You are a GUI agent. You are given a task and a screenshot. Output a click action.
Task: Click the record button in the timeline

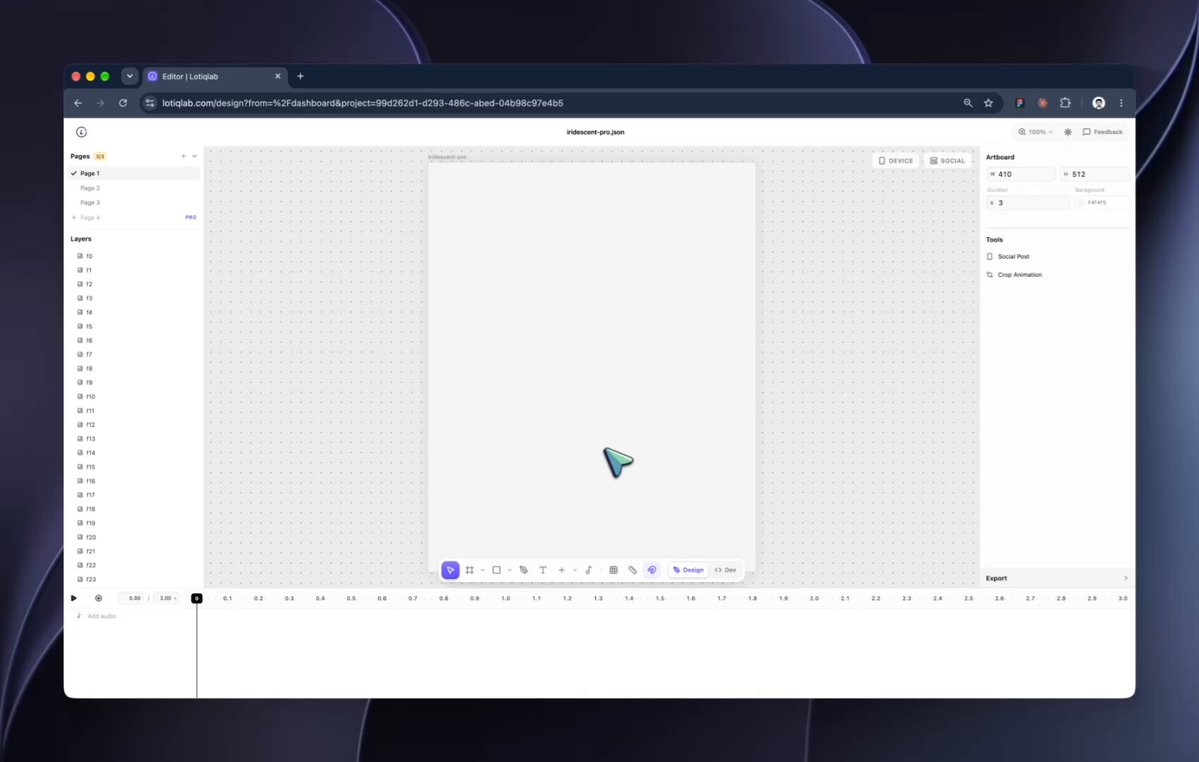point(99,598)
